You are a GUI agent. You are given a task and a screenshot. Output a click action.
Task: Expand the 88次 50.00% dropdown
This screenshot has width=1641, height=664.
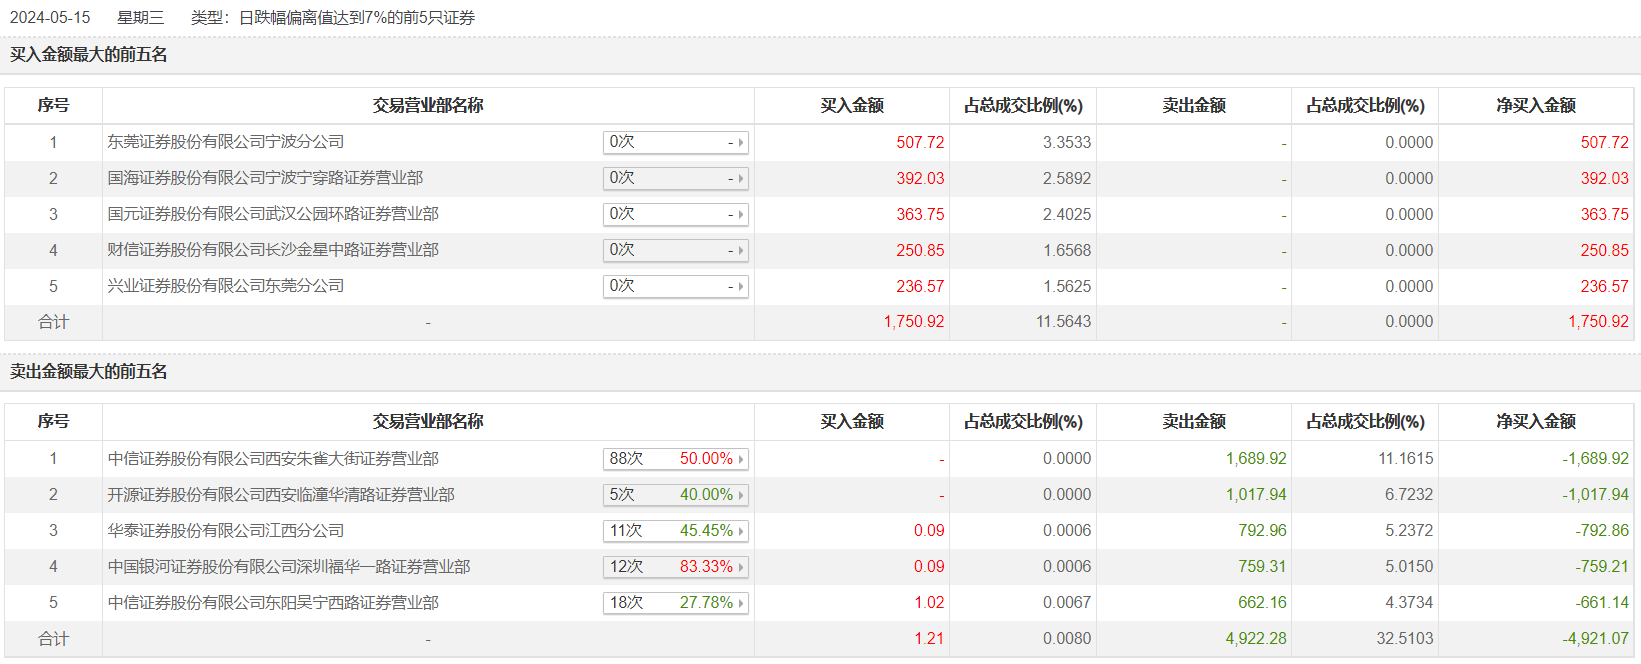(676, 459)
